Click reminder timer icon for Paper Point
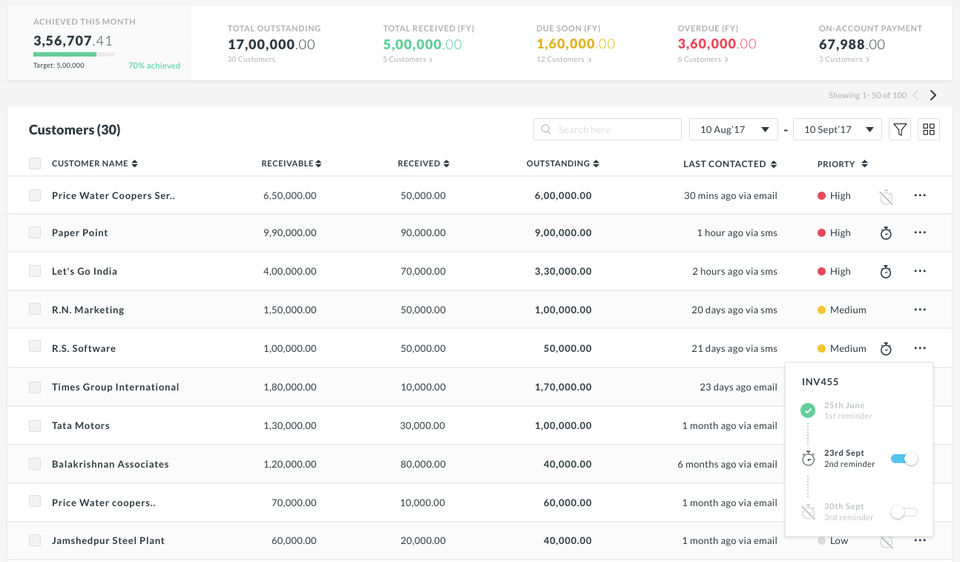The image size is (960, 562). [886, 233]
